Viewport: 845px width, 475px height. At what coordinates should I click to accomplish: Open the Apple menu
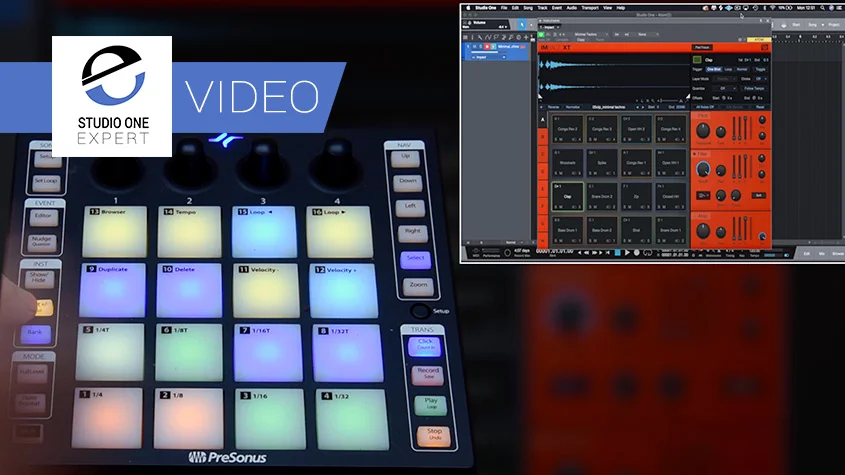(x=468, y=8)
